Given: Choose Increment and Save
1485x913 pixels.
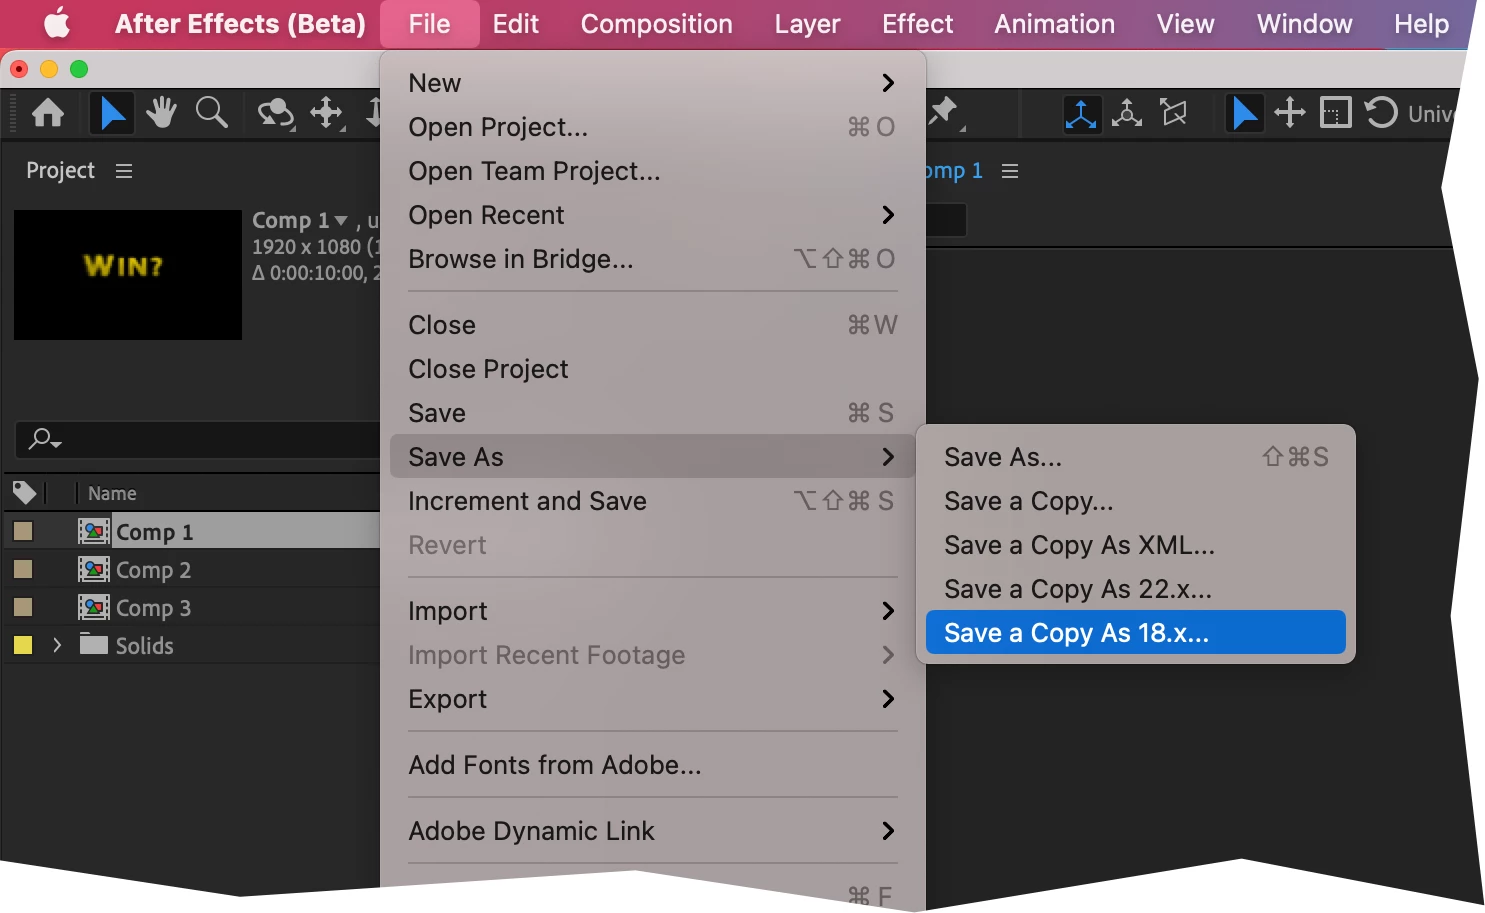Looking at the screenshot, I should click(652, 501).
